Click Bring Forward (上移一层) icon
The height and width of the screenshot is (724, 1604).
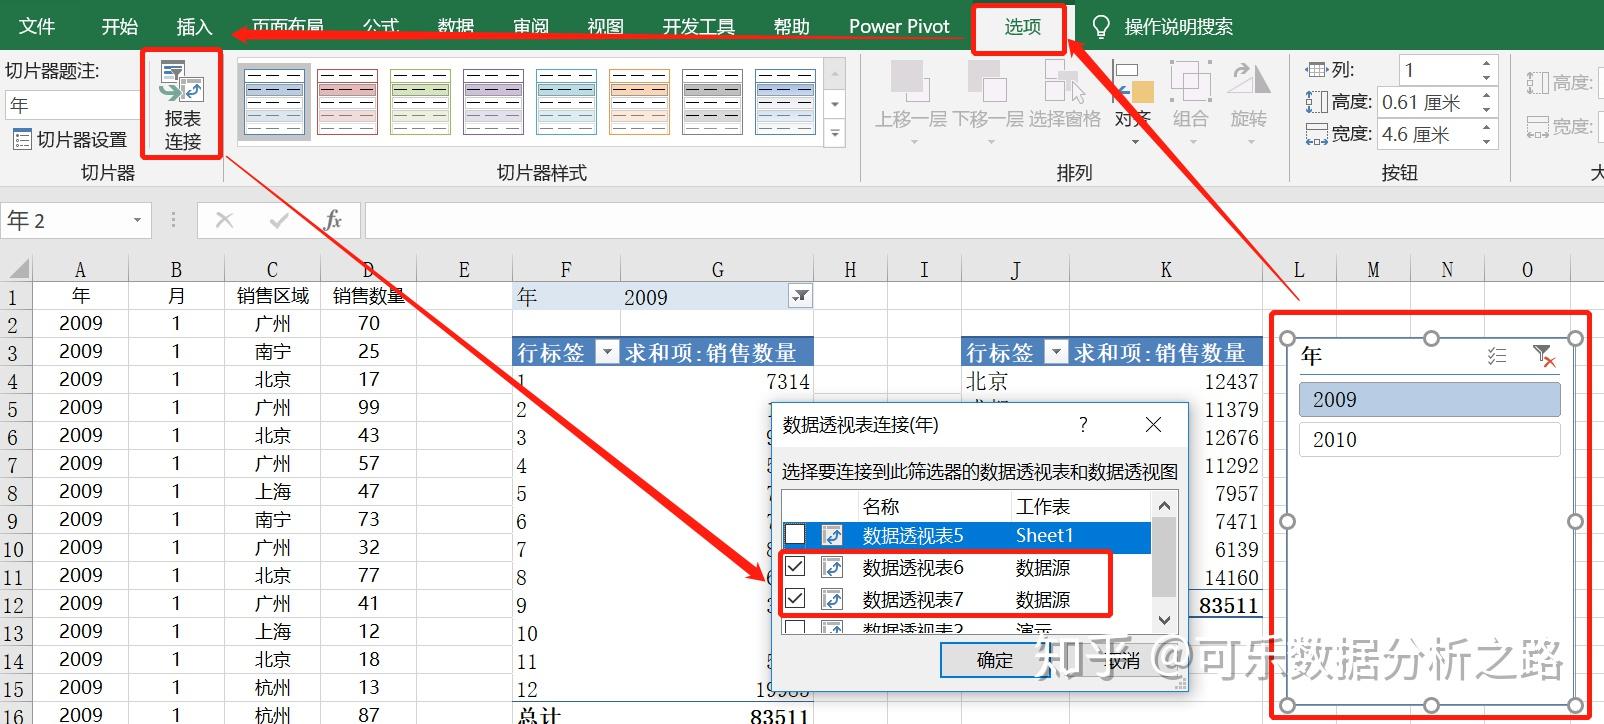pyautogui.click(x=910, y=80)
